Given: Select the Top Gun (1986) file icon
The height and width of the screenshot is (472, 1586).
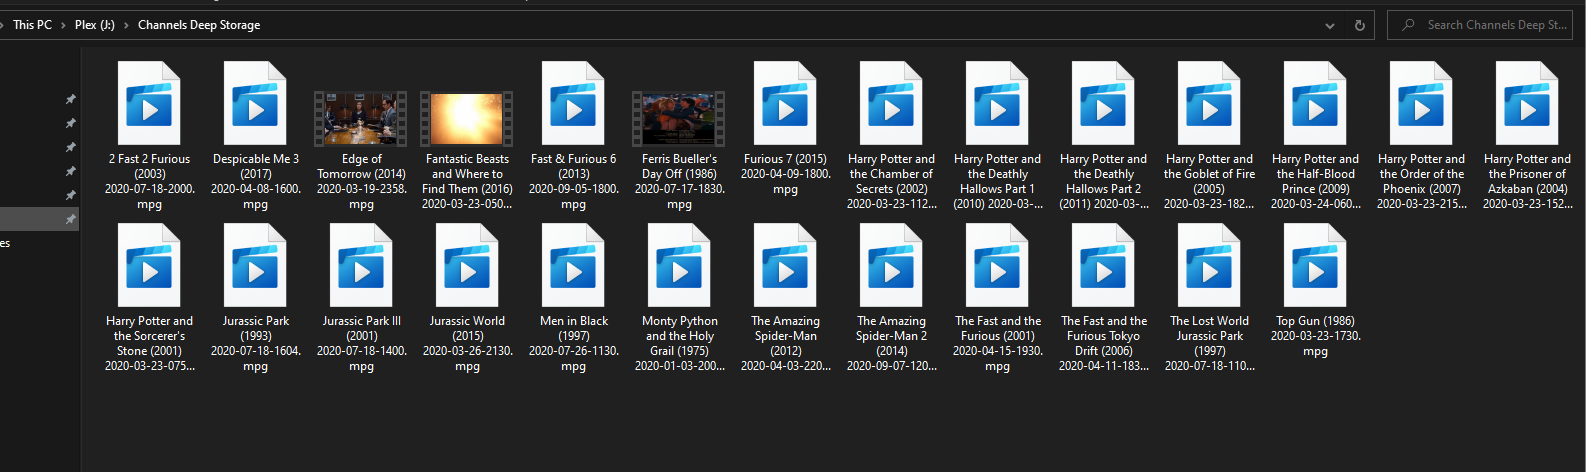Looking at the screenshot, I should pyautogui.click(x=1315, y=266).
